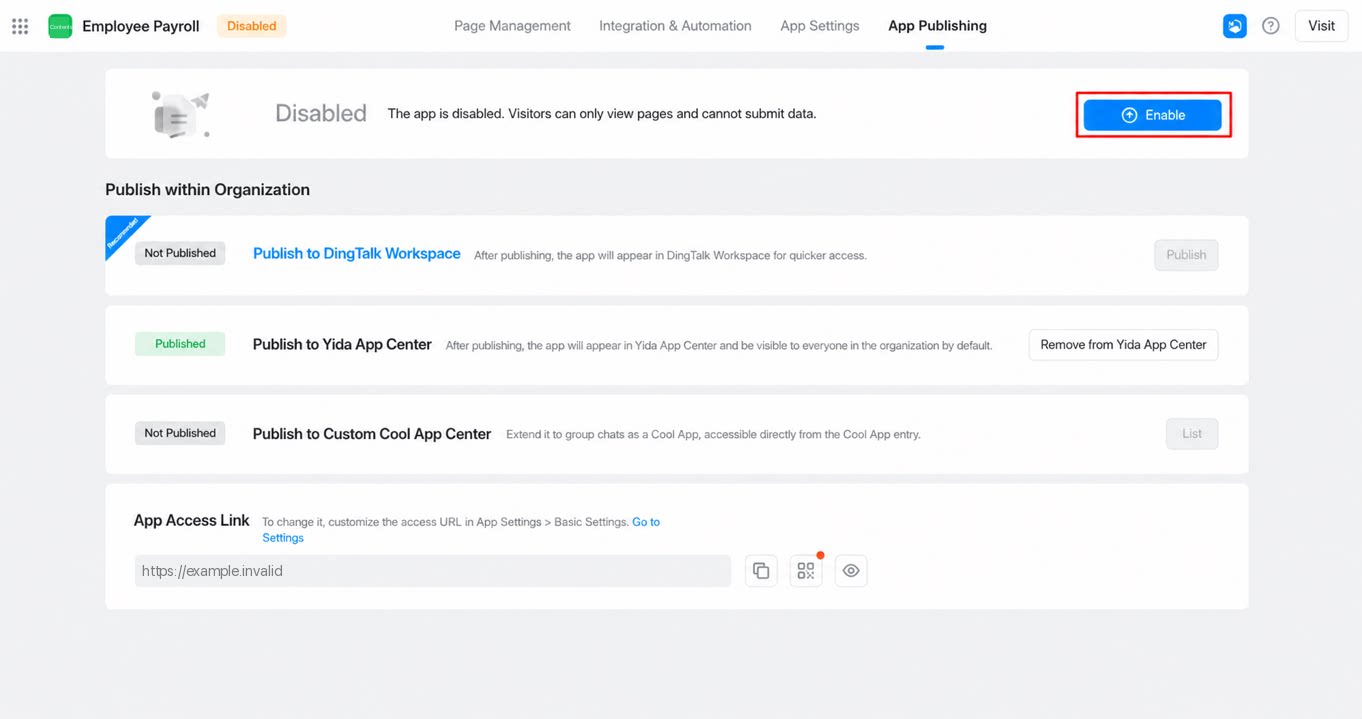Go to App Settings tab

pyautogui.click(x=820, y=26)
